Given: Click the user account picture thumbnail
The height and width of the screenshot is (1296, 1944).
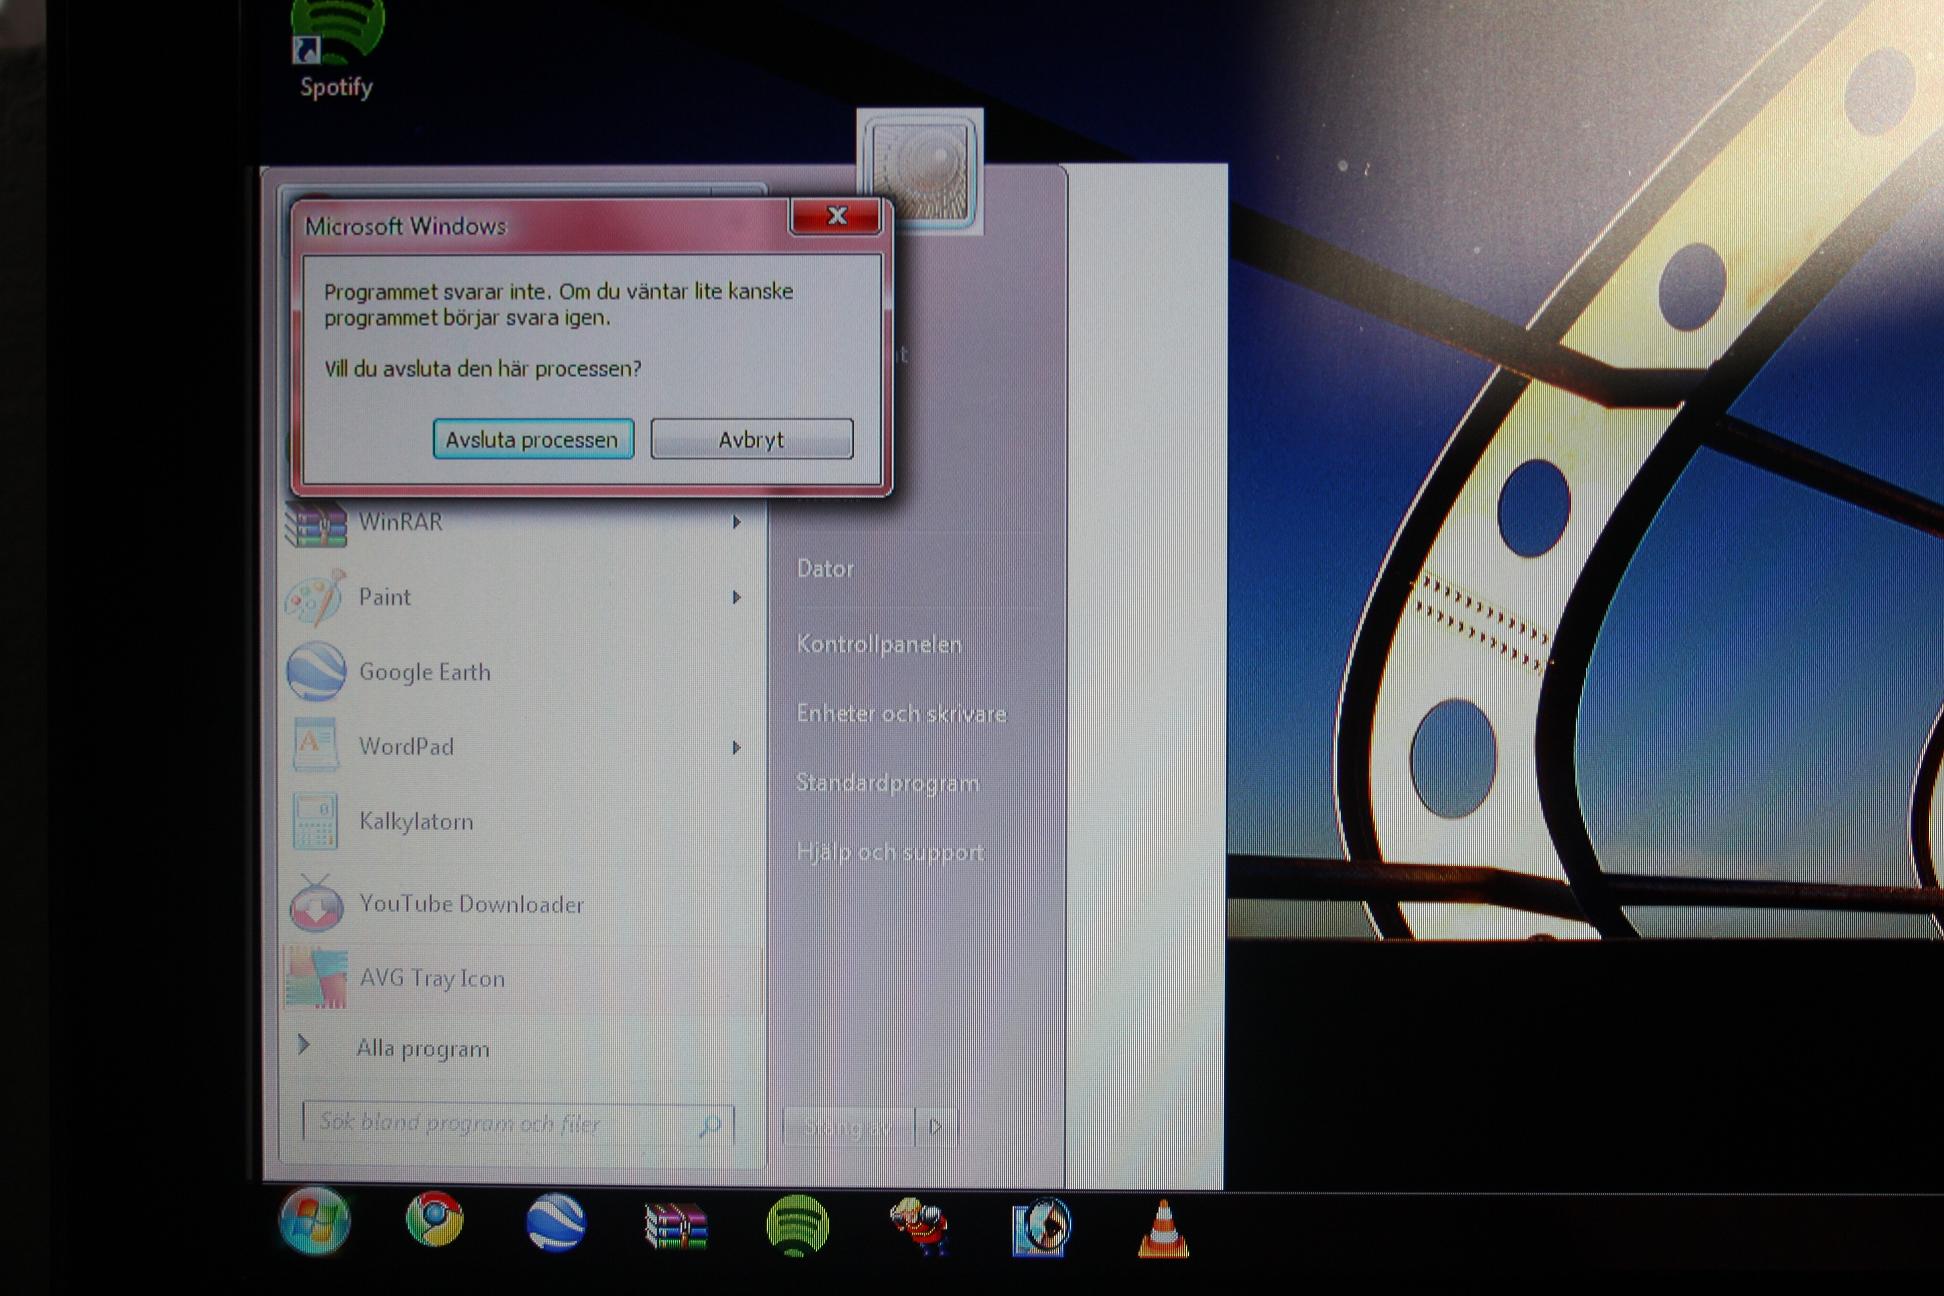Looking at the screenshot, I should pyautogui.click(x=920, y=170).
